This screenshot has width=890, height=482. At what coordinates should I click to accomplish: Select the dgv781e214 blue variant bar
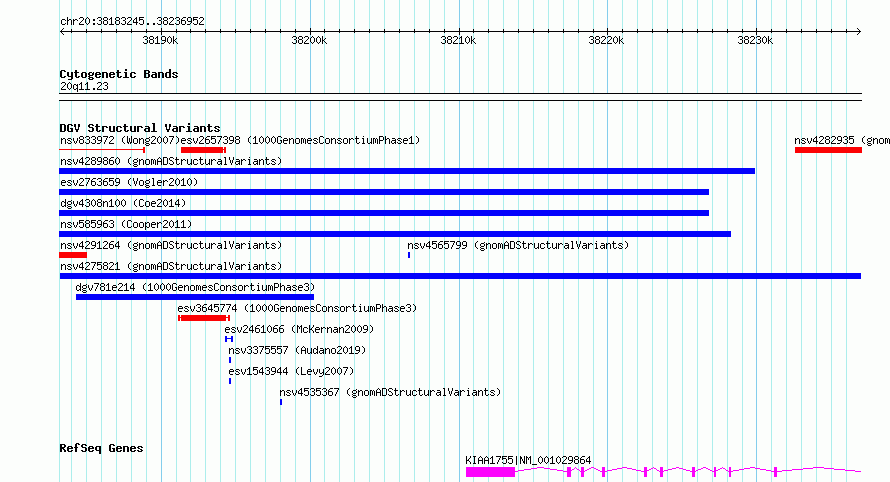pyautogui.click(x=195, y=297)
